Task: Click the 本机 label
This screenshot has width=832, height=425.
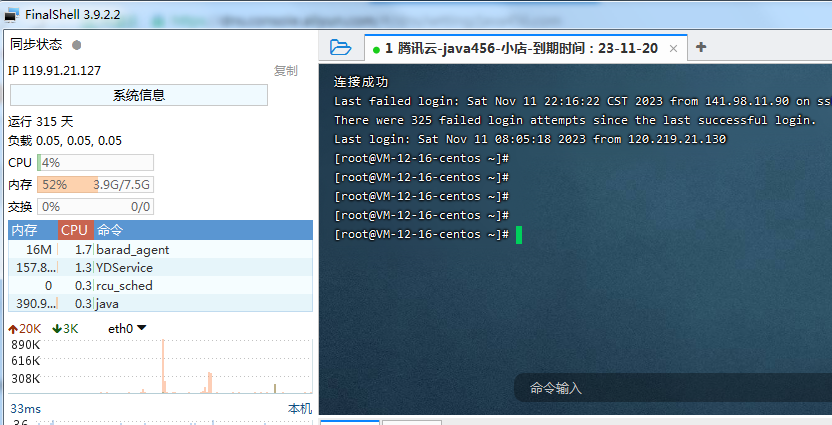Action: pyautogui.click(x=300, y=409)
